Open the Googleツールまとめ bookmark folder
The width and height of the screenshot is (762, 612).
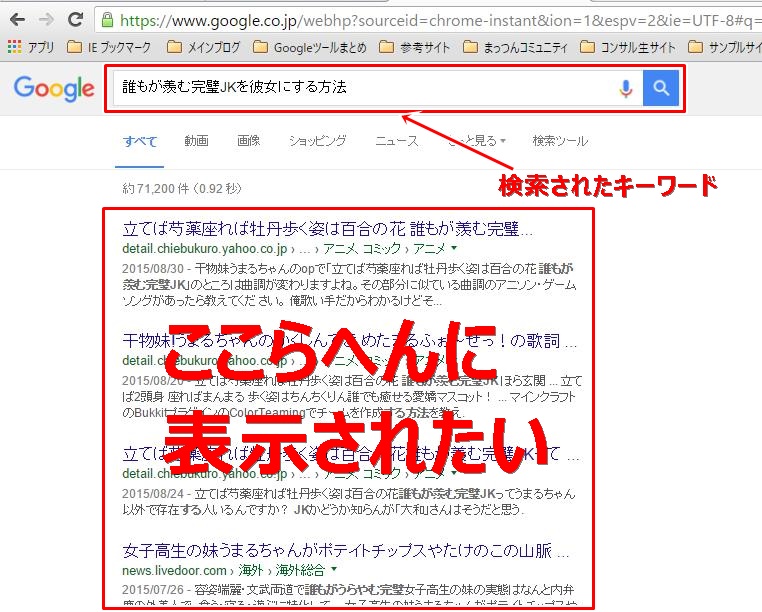[x=310, y=47]
